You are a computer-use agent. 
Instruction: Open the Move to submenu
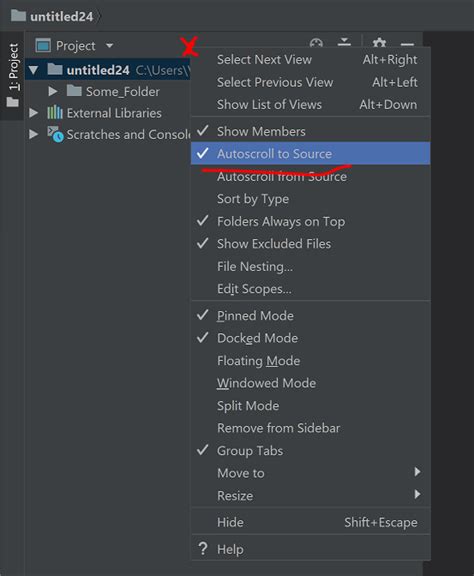[x=310, y=473]
